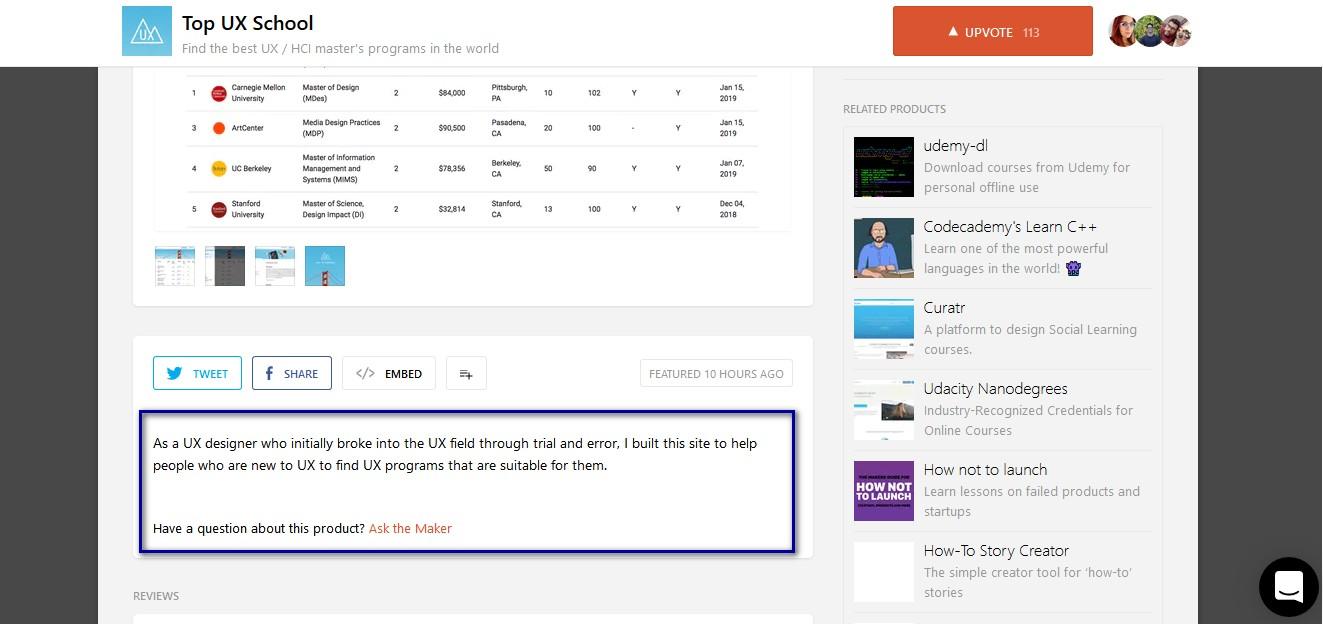Open the How not to launch title
1323x624 pixels.
click(x=985, y=470)
